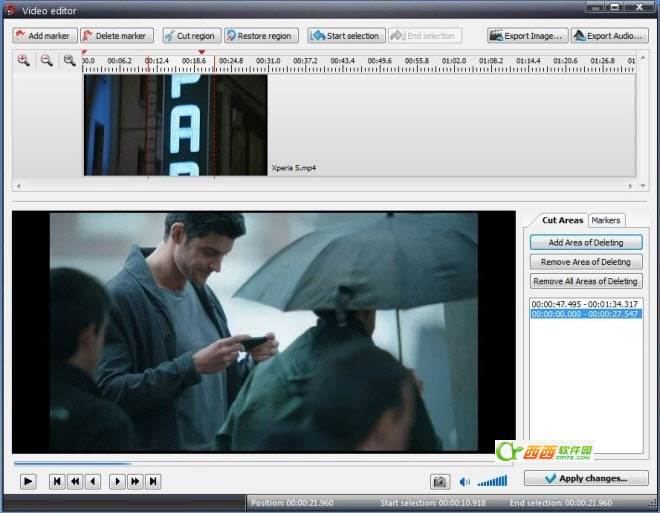This screenshot has width=660, height=513.
Task: Click the Delete marker button
Action: coord(115,36)
